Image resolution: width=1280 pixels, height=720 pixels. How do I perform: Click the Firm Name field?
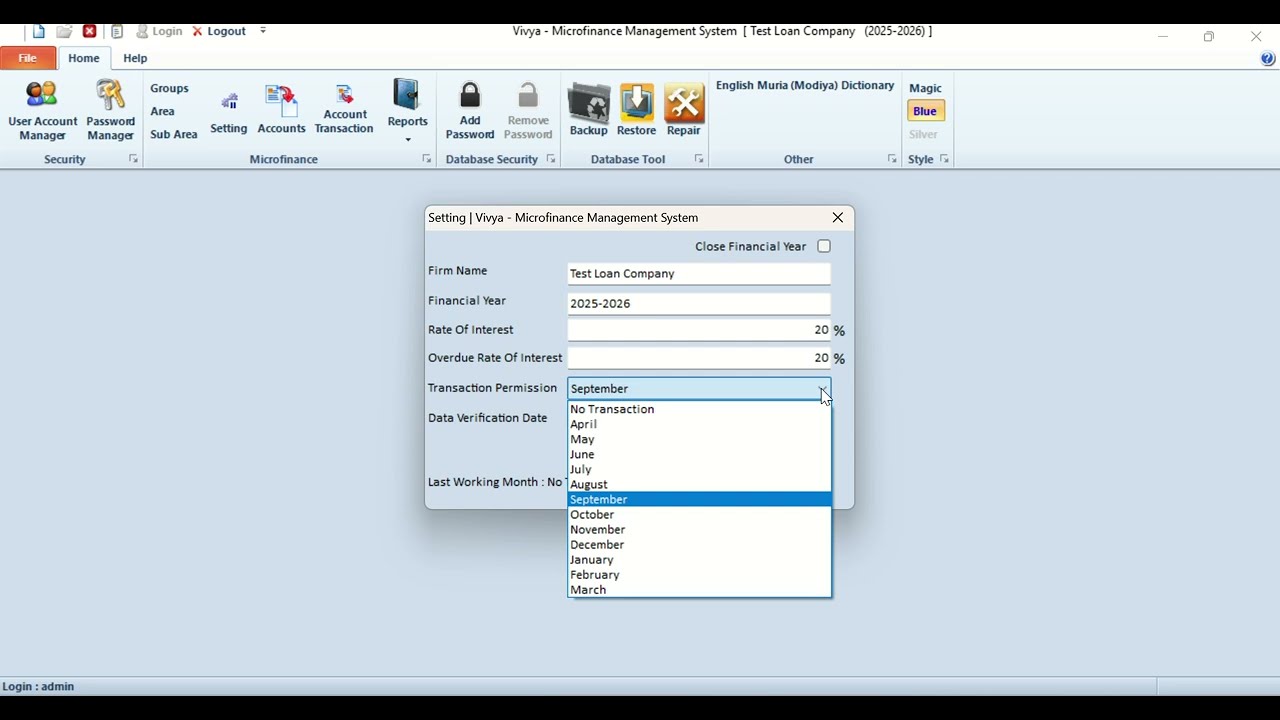(x=699, y=273)
